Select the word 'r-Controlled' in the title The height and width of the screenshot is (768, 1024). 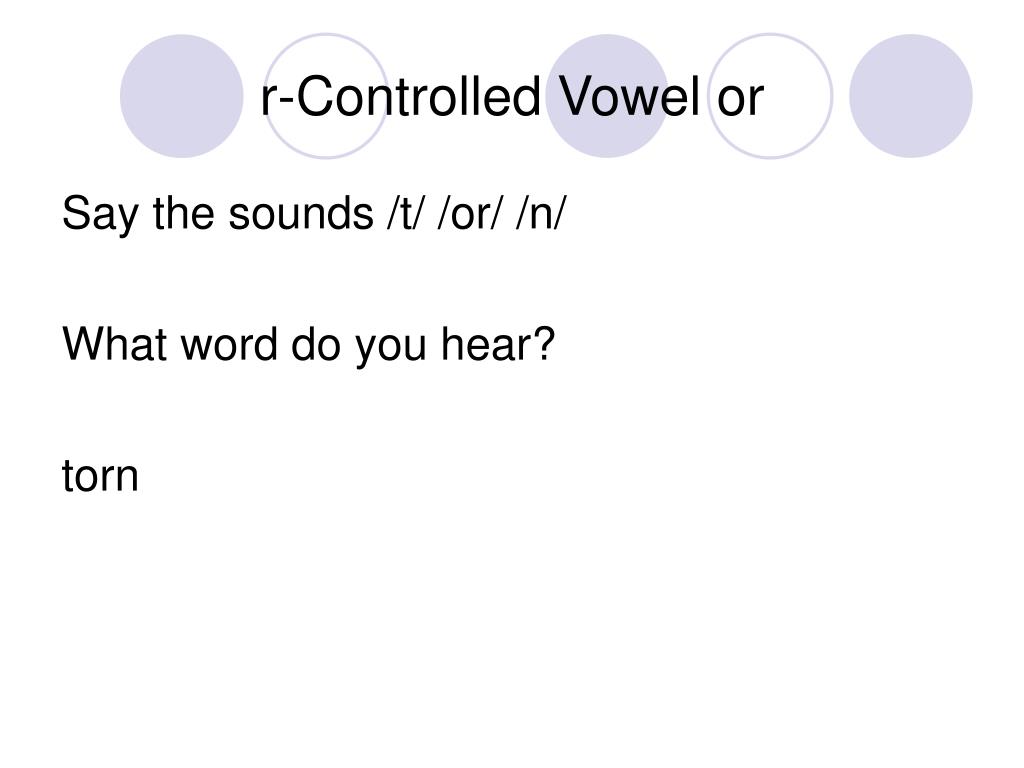(x=400, y=97)
